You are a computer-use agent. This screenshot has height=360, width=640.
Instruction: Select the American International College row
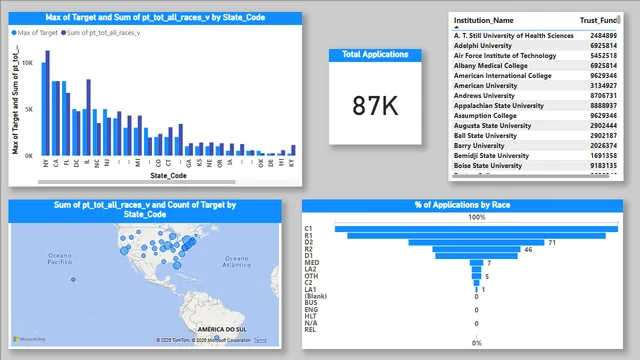535,76
